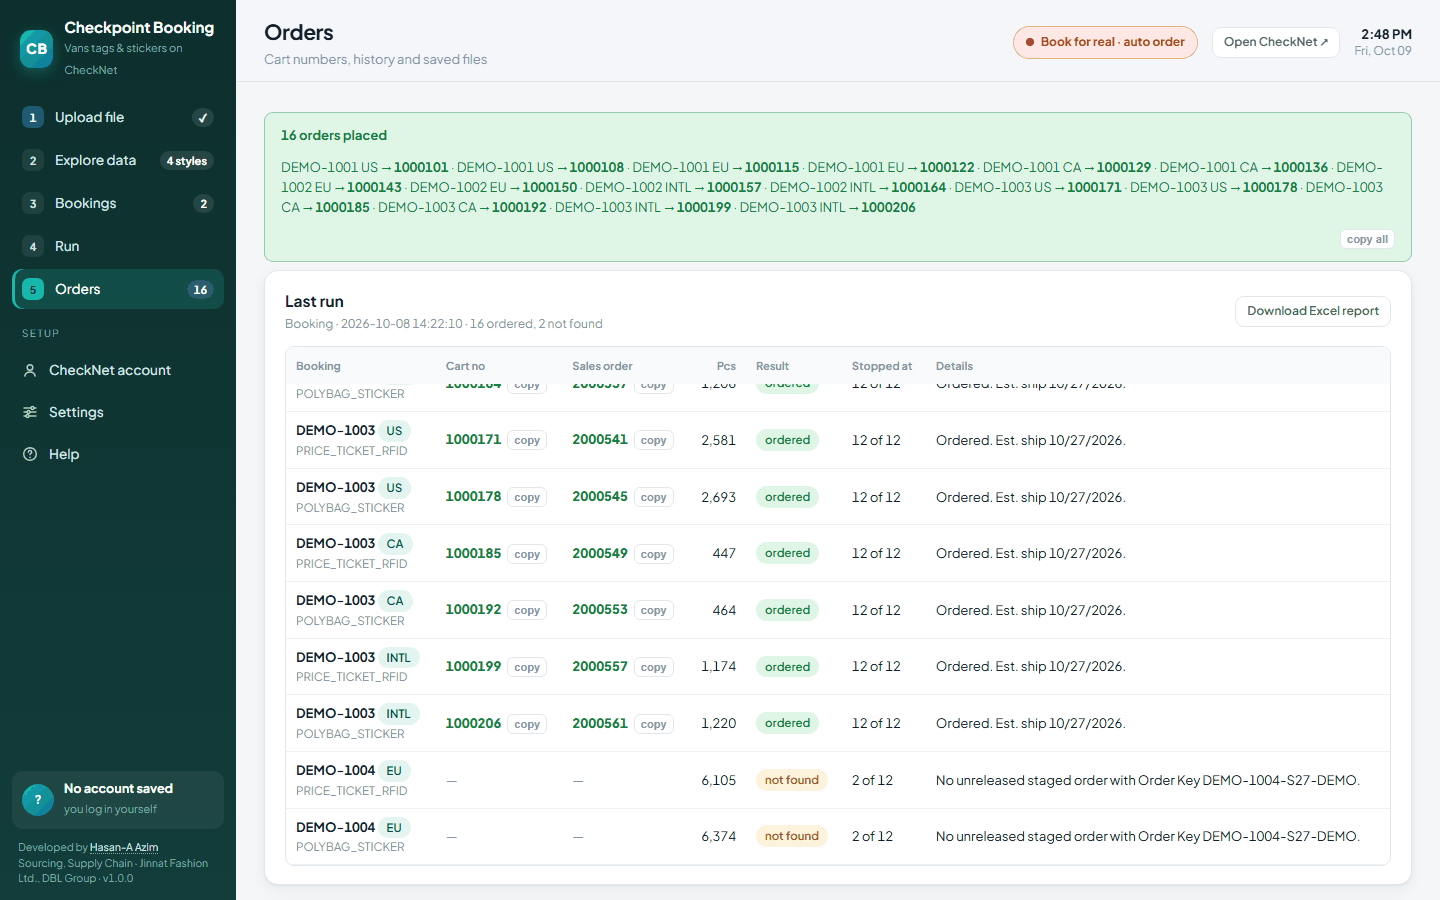Open the Bookings step
Viewport: 1440px width, 900px height.
tap(118, 203)
